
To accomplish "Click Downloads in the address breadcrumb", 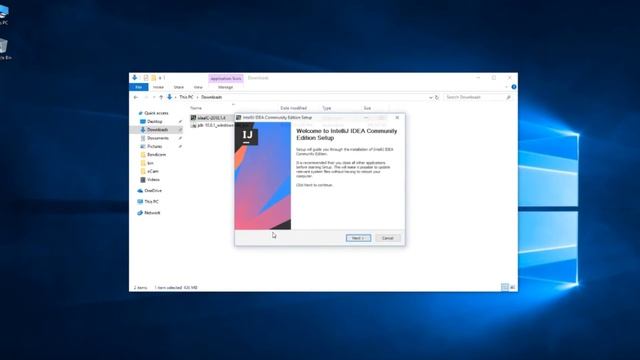I will click(x=211, y=97).
